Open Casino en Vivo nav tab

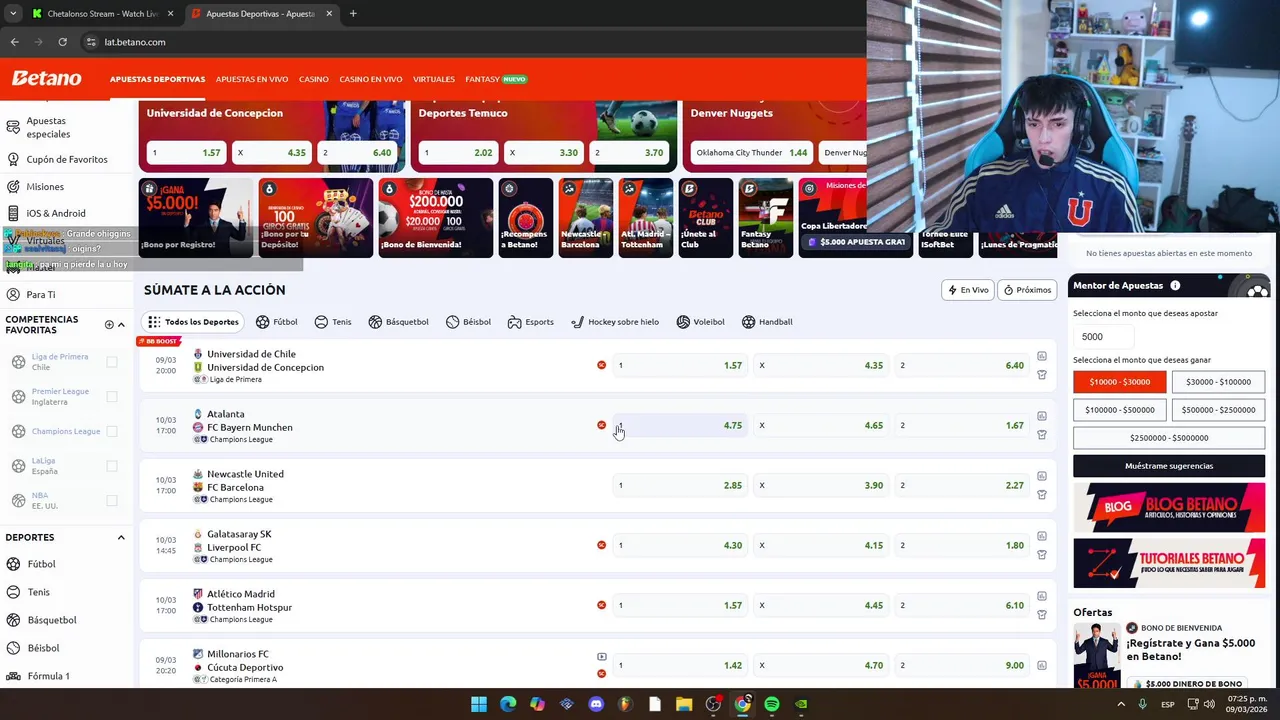coord(371,79)
